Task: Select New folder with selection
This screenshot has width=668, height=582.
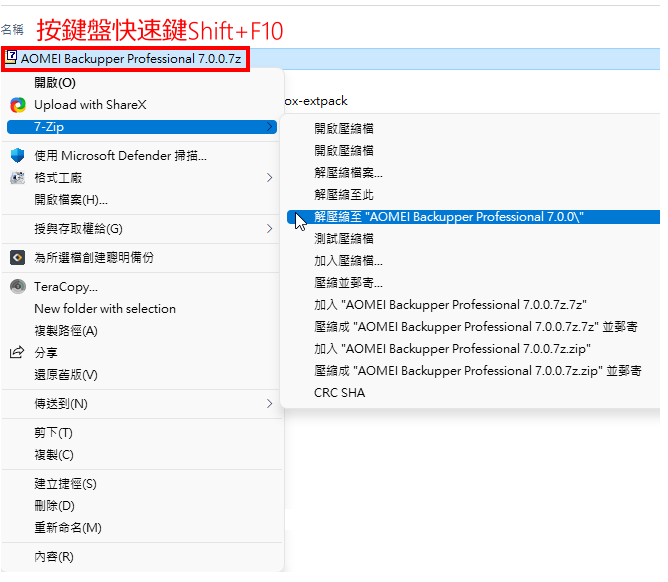Action: (105, 308)
